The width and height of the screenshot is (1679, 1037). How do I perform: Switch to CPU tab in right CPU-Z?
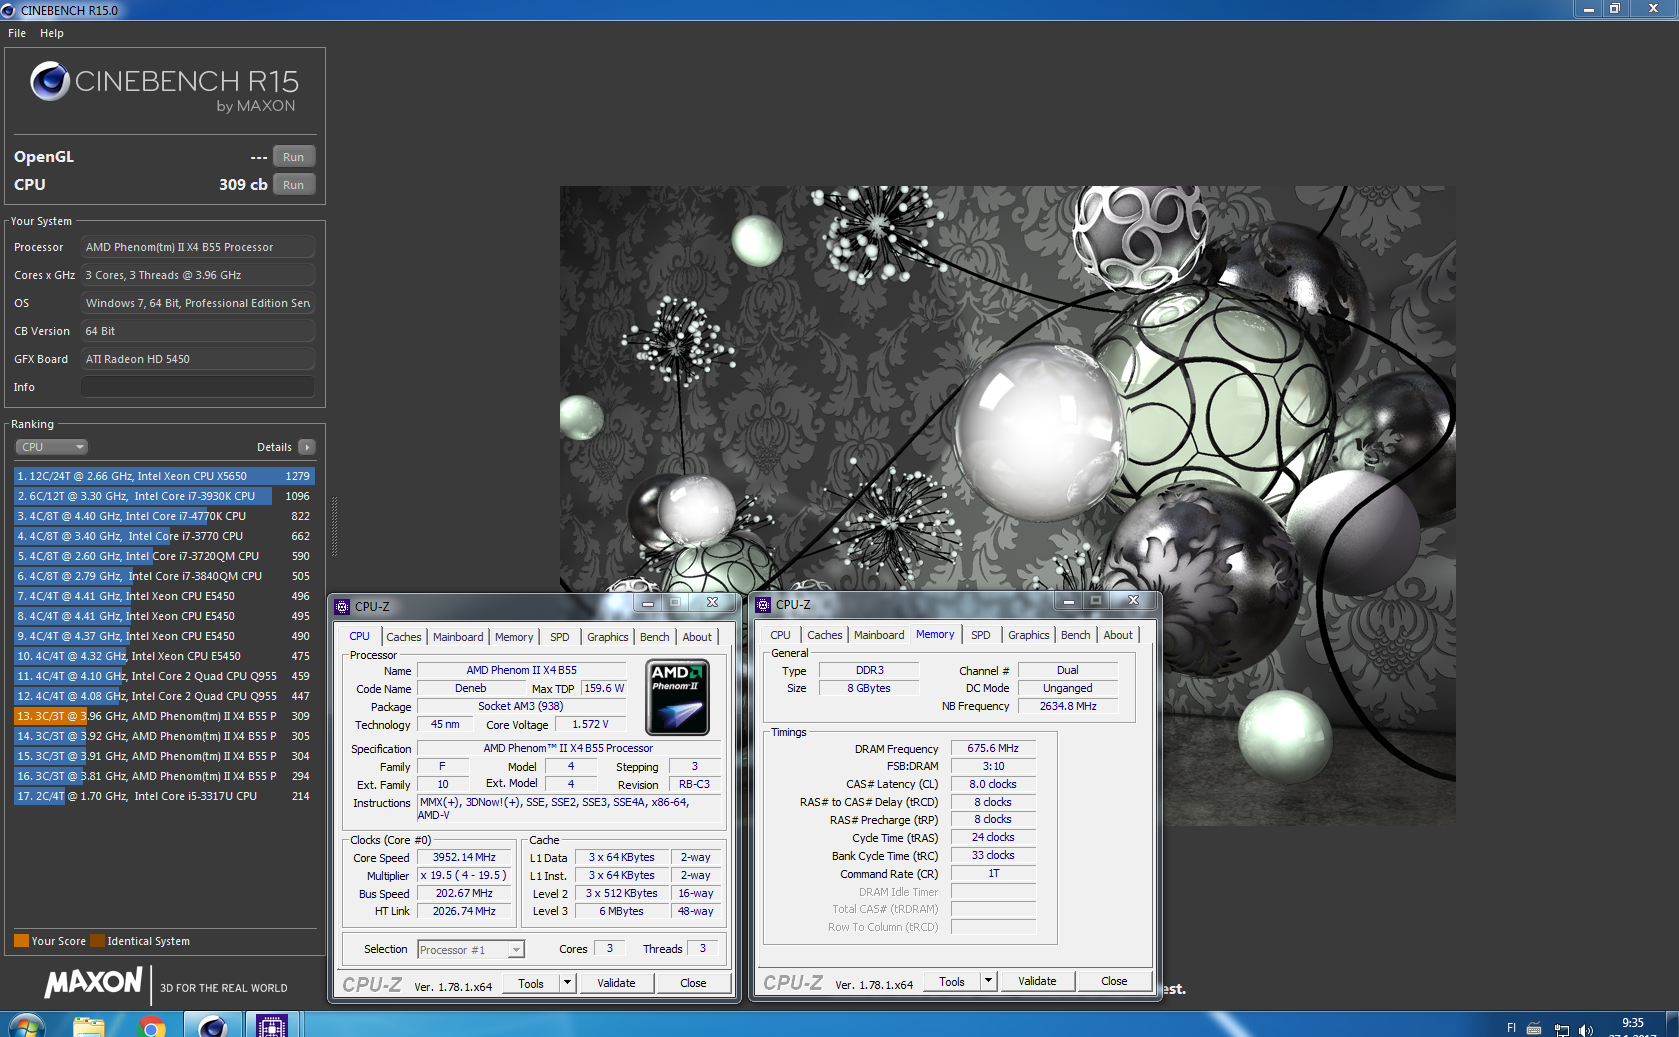[x=780, y=635]
